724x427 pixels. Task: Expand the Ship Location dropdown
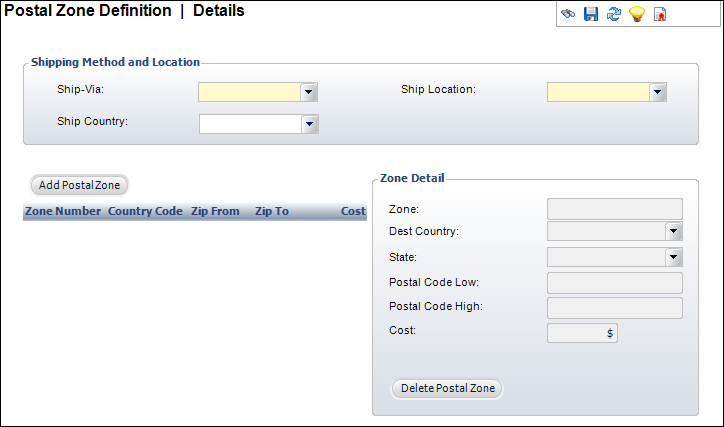(x=657, y=92)
